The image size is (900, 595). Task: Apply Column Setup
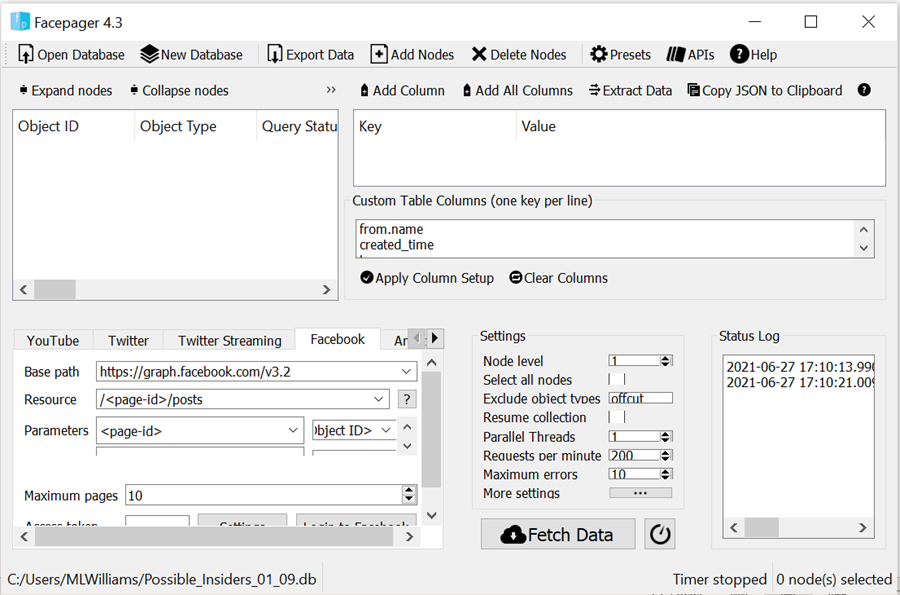[x=427, y=278]
